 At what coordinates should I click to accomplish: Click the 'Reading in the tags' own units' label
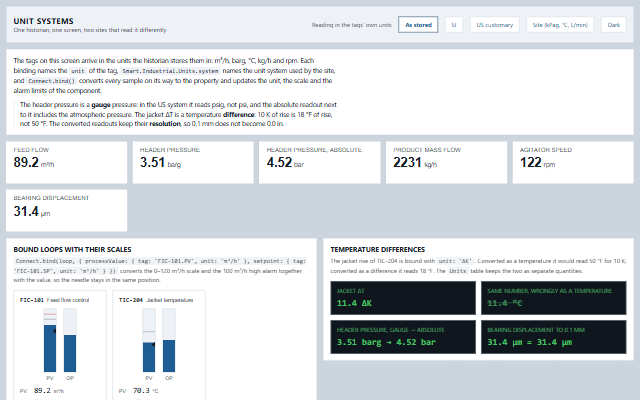click(x=351, y=25)
